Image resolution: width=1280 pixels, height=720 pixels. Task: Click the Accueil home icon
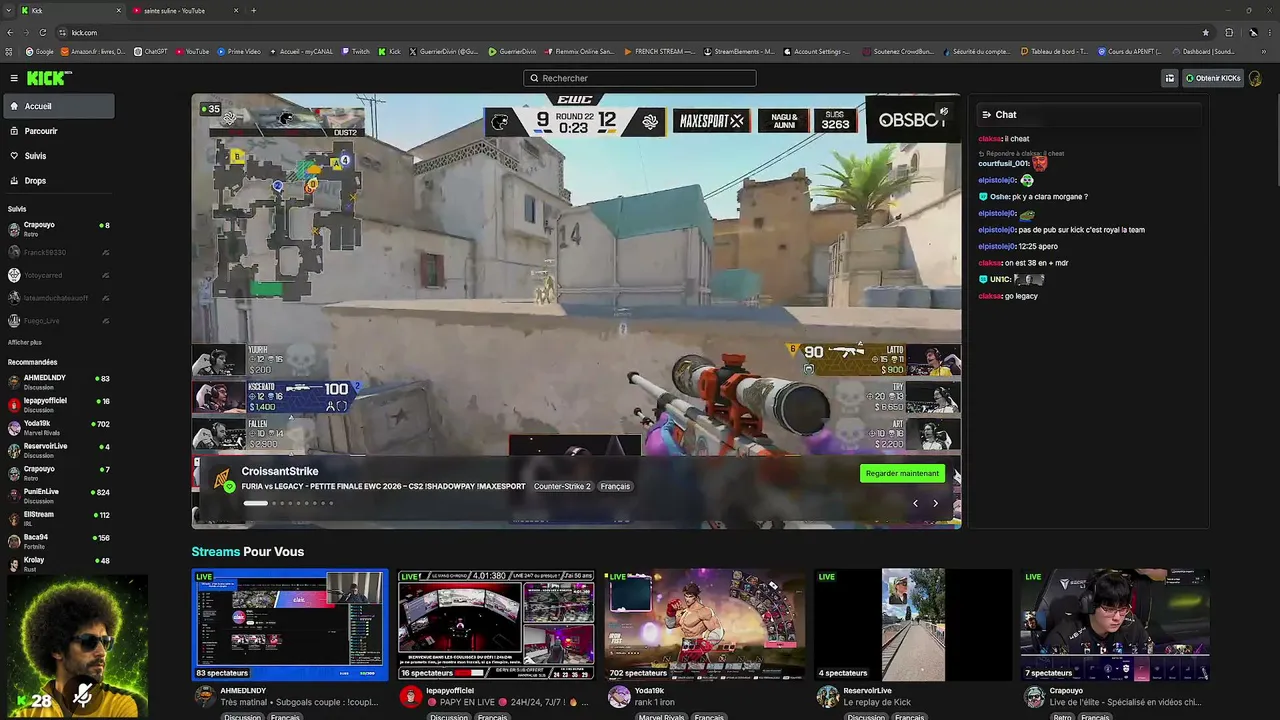tap(14, 106)
